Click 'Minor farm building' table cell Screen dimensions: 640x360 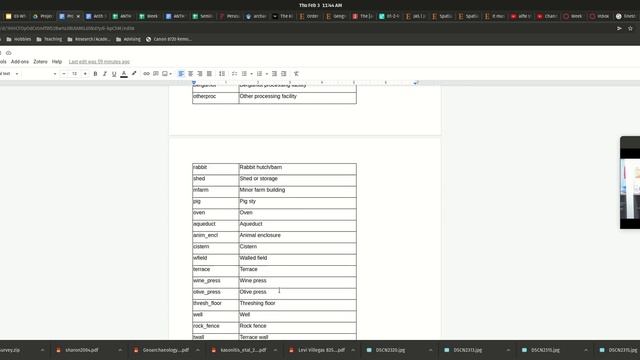(298, 191)
